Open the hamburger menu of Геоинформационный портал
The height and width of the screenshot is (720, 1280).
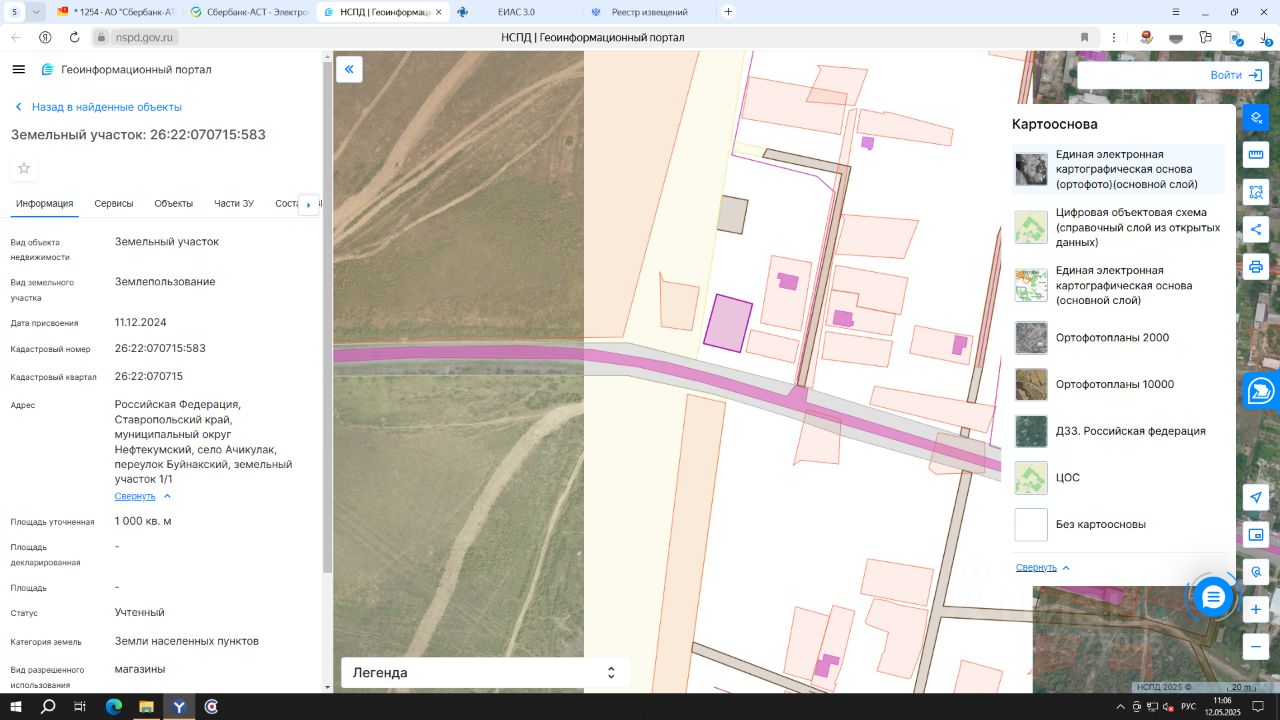[x=18, y=69]
